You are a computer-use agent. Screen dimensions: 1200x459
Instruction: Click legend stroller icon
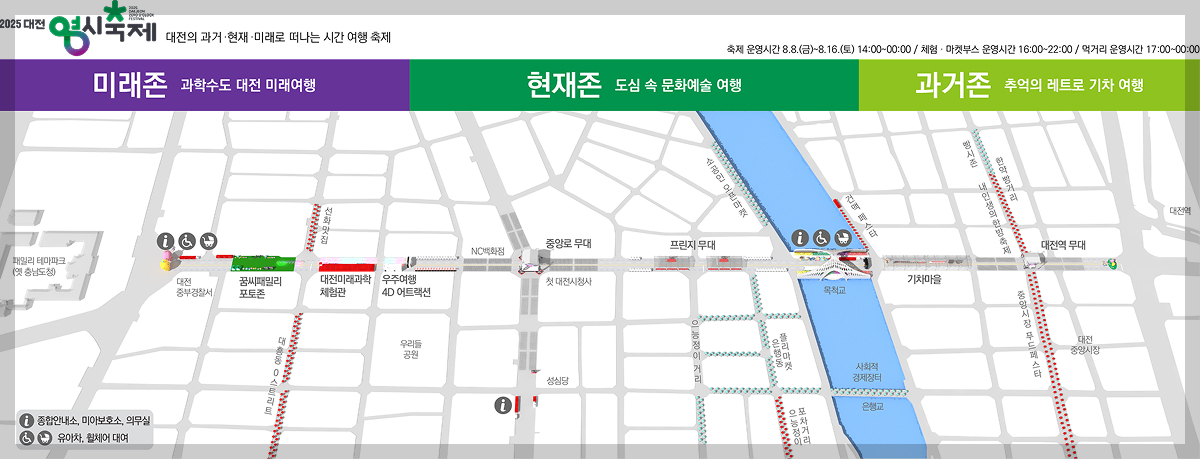click(x=44, y=437)
